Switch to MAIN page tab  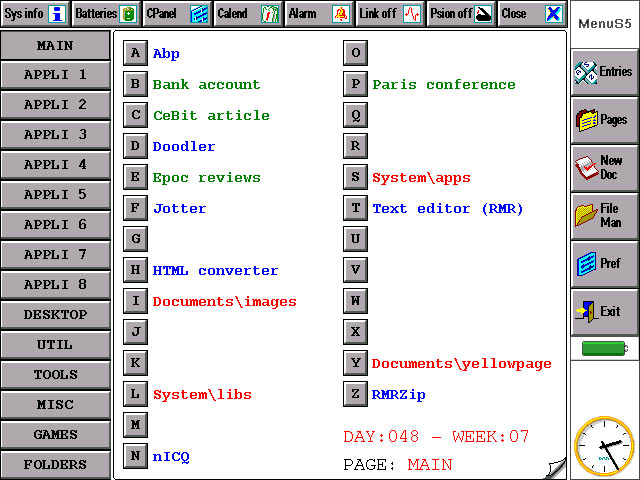(x=55, y=45)
